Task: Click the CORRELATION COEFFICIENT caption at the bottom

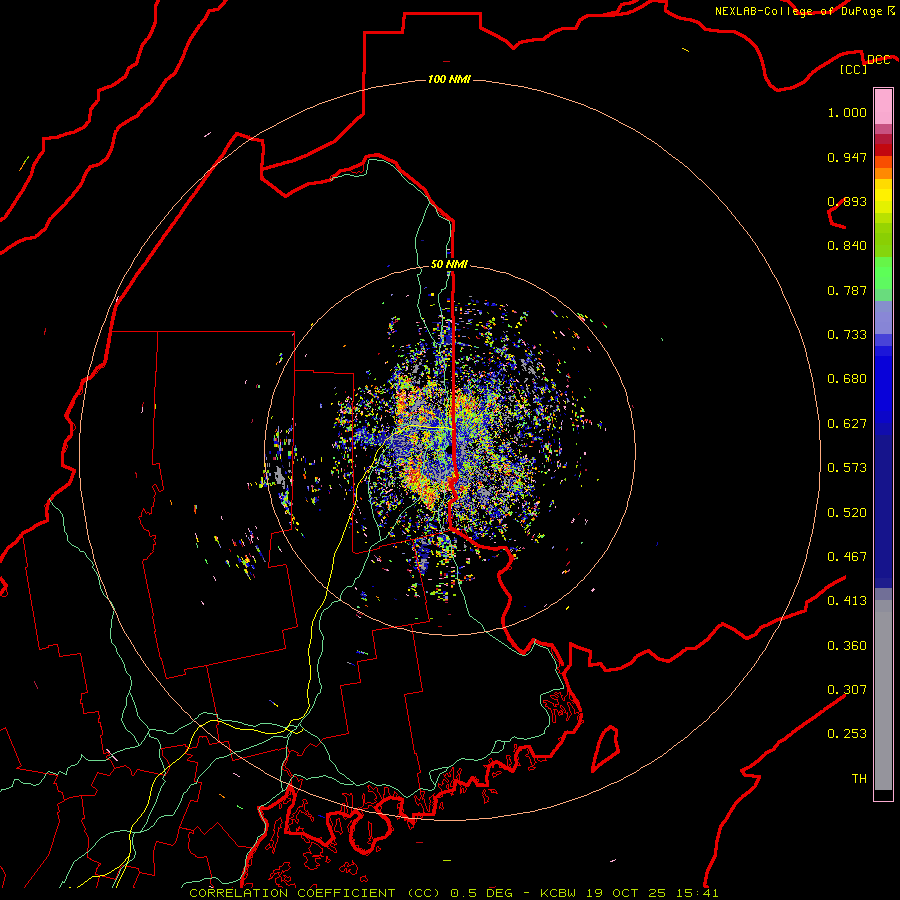Action: [453, 893]
